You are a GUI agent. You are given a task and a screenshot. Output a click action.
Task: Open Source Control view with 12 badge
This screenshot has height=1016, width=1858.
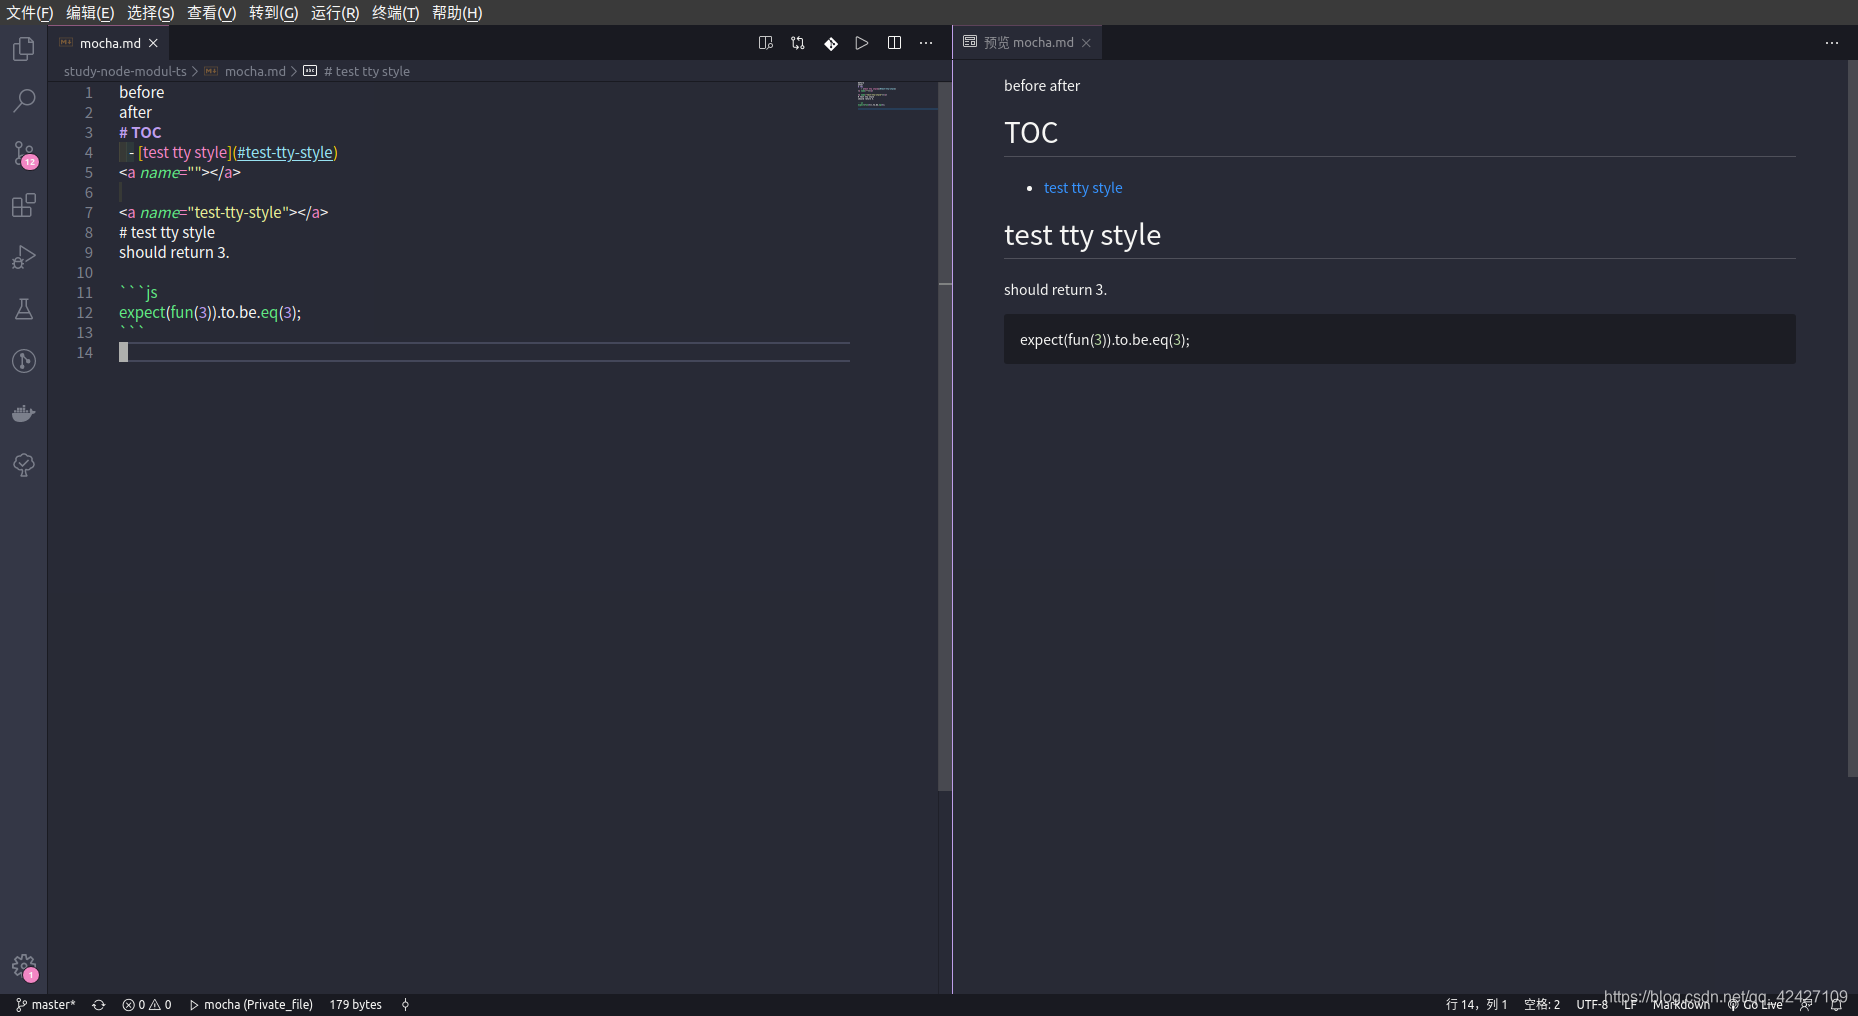(x=24, y=153)
